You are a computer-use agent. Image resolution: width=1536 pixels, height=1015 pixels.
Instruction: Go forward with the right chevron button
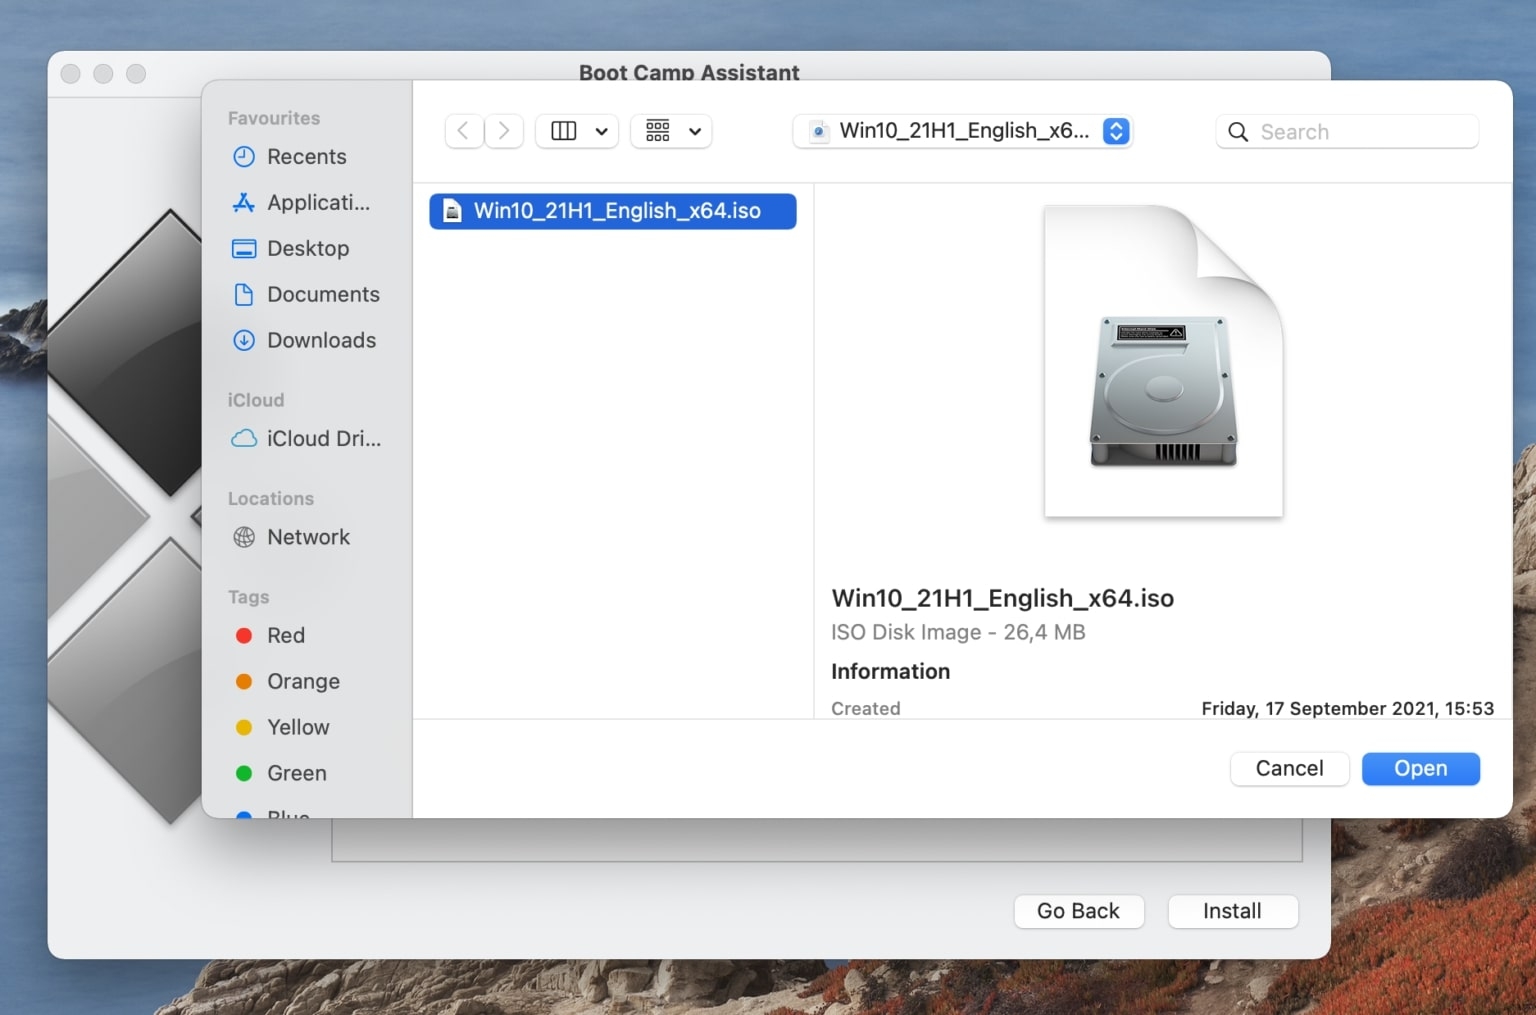click(x=504, y=131)
